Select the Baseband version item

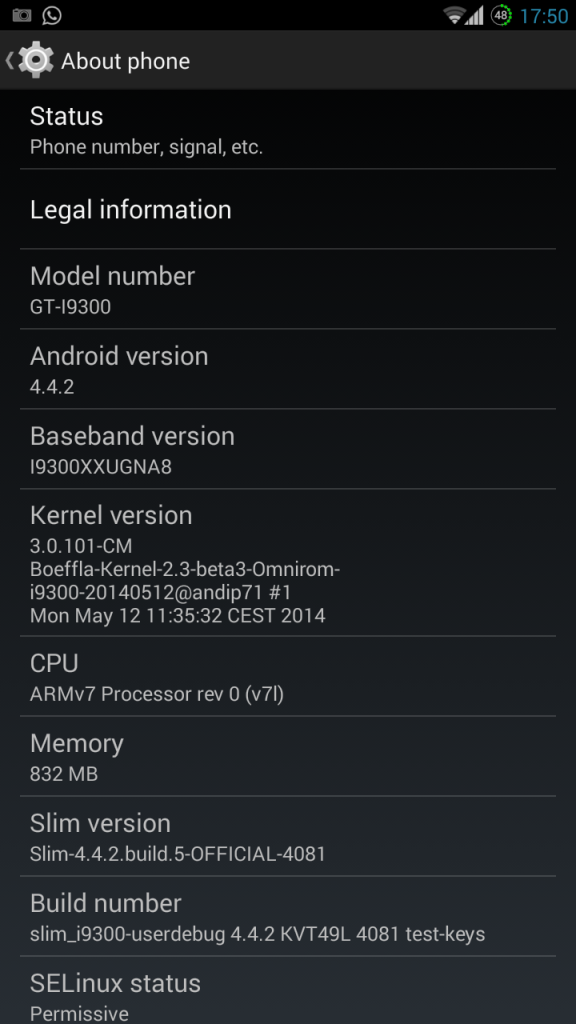tap(287, 449)
